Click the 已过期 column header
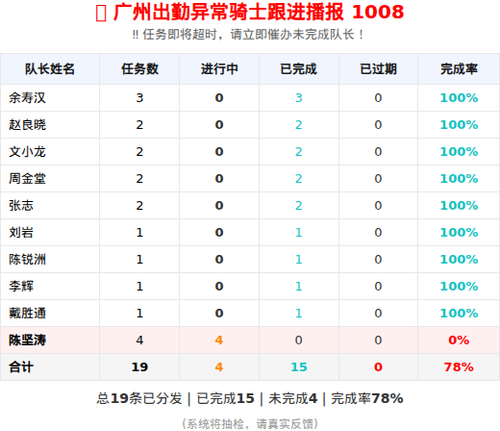The height and width of the screenshot is (431, 500). [x=378, y=69]
